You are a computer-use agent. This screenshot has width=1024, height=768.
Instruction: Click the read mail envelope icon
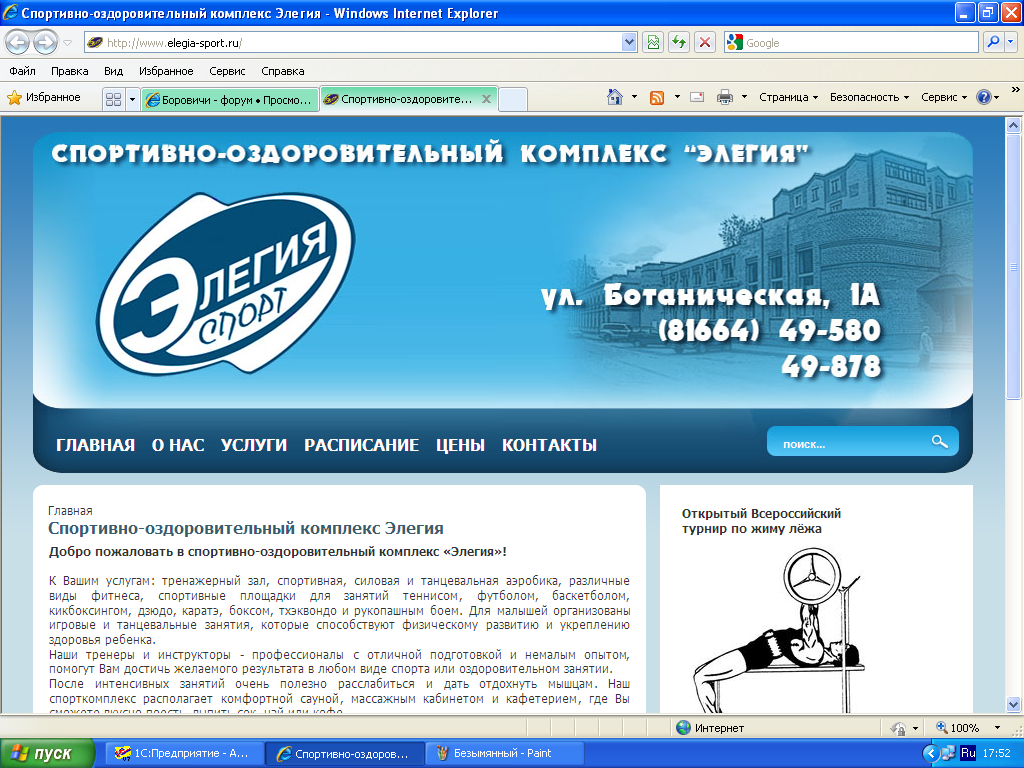pos(697,97)
